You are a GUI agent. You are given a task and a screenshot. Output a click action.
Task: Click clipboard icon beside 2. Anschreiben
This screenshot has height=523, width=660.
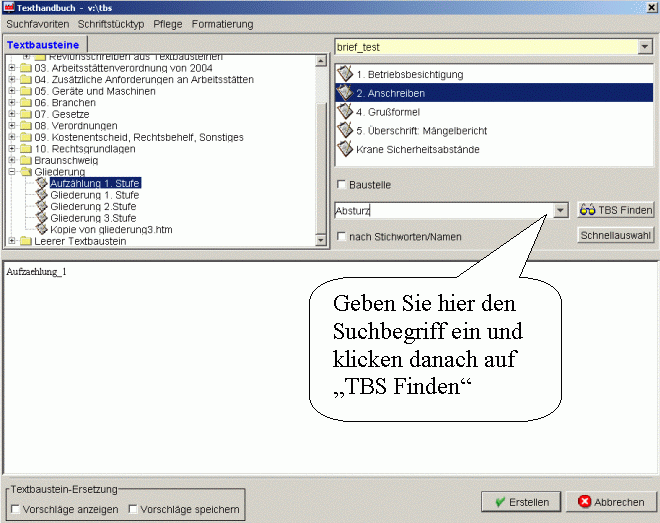click(345, 93)
